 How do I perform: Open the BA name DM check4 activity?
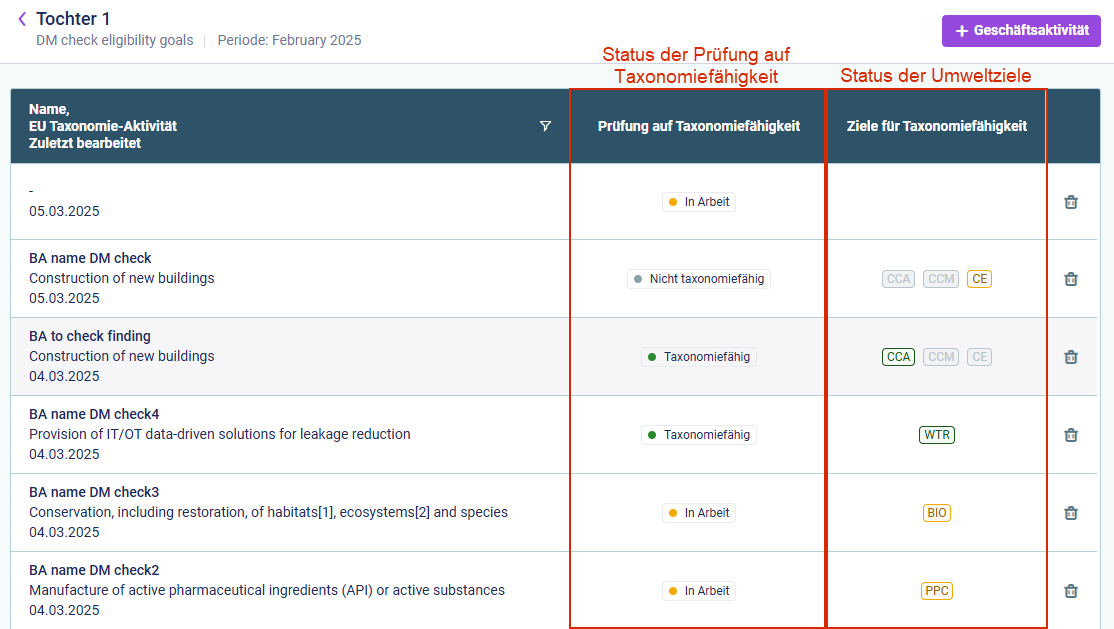[x=94, y=414]
